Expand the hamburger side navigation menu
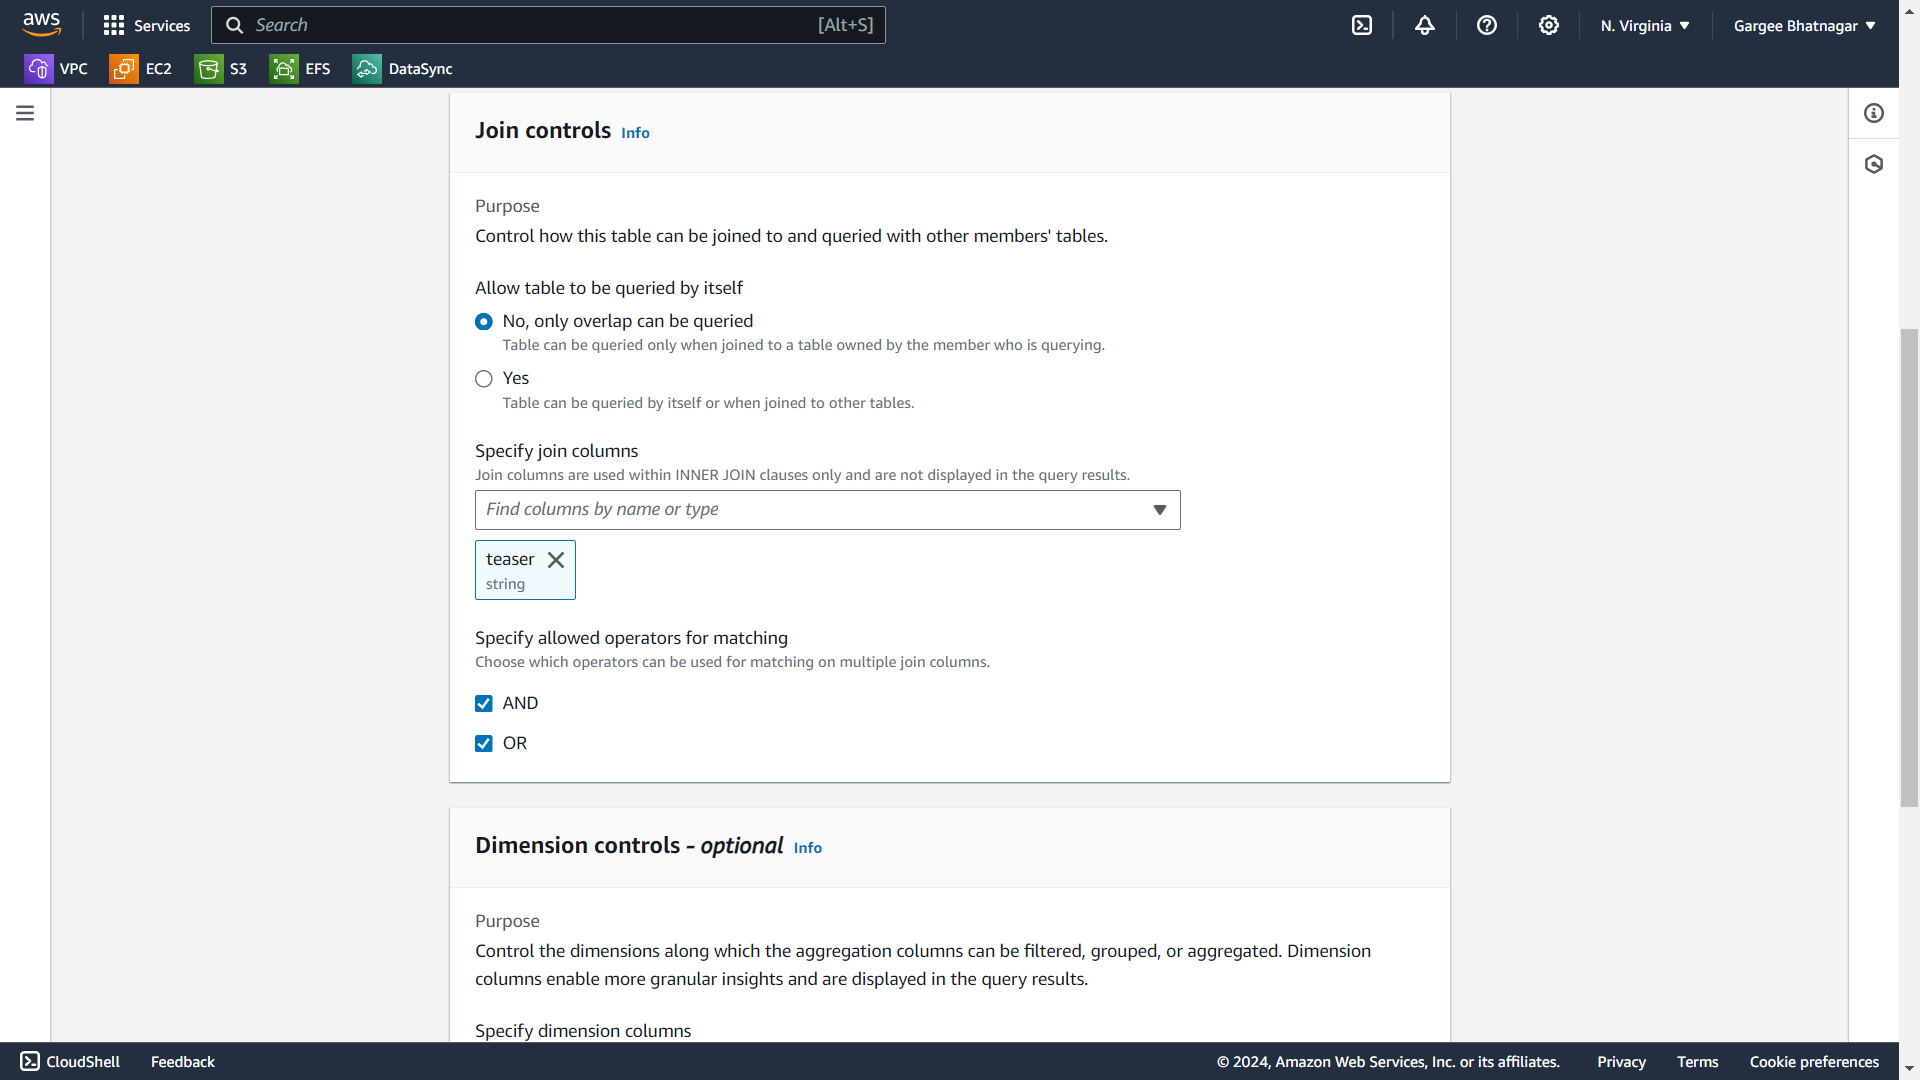The image size is (1920, 1080). click(x=25, y=113)
